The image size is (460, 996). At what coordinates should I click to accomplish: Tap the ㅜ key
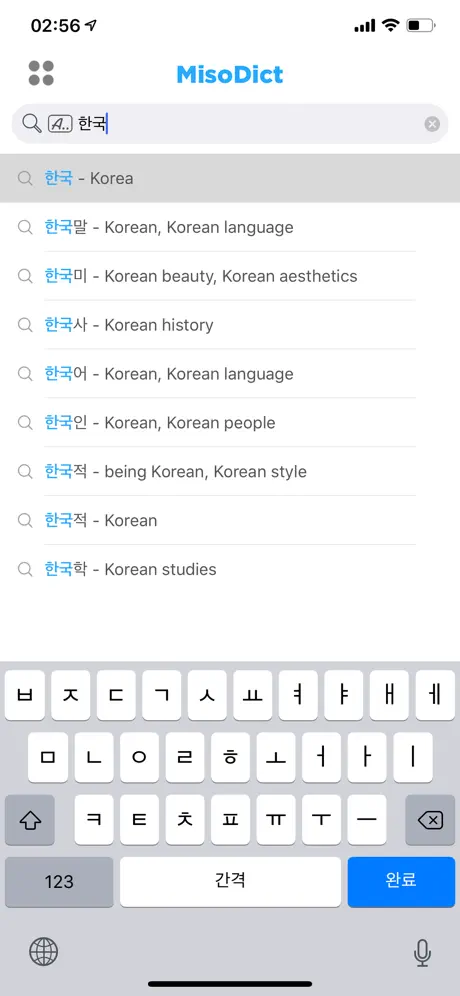pos(321,819)
